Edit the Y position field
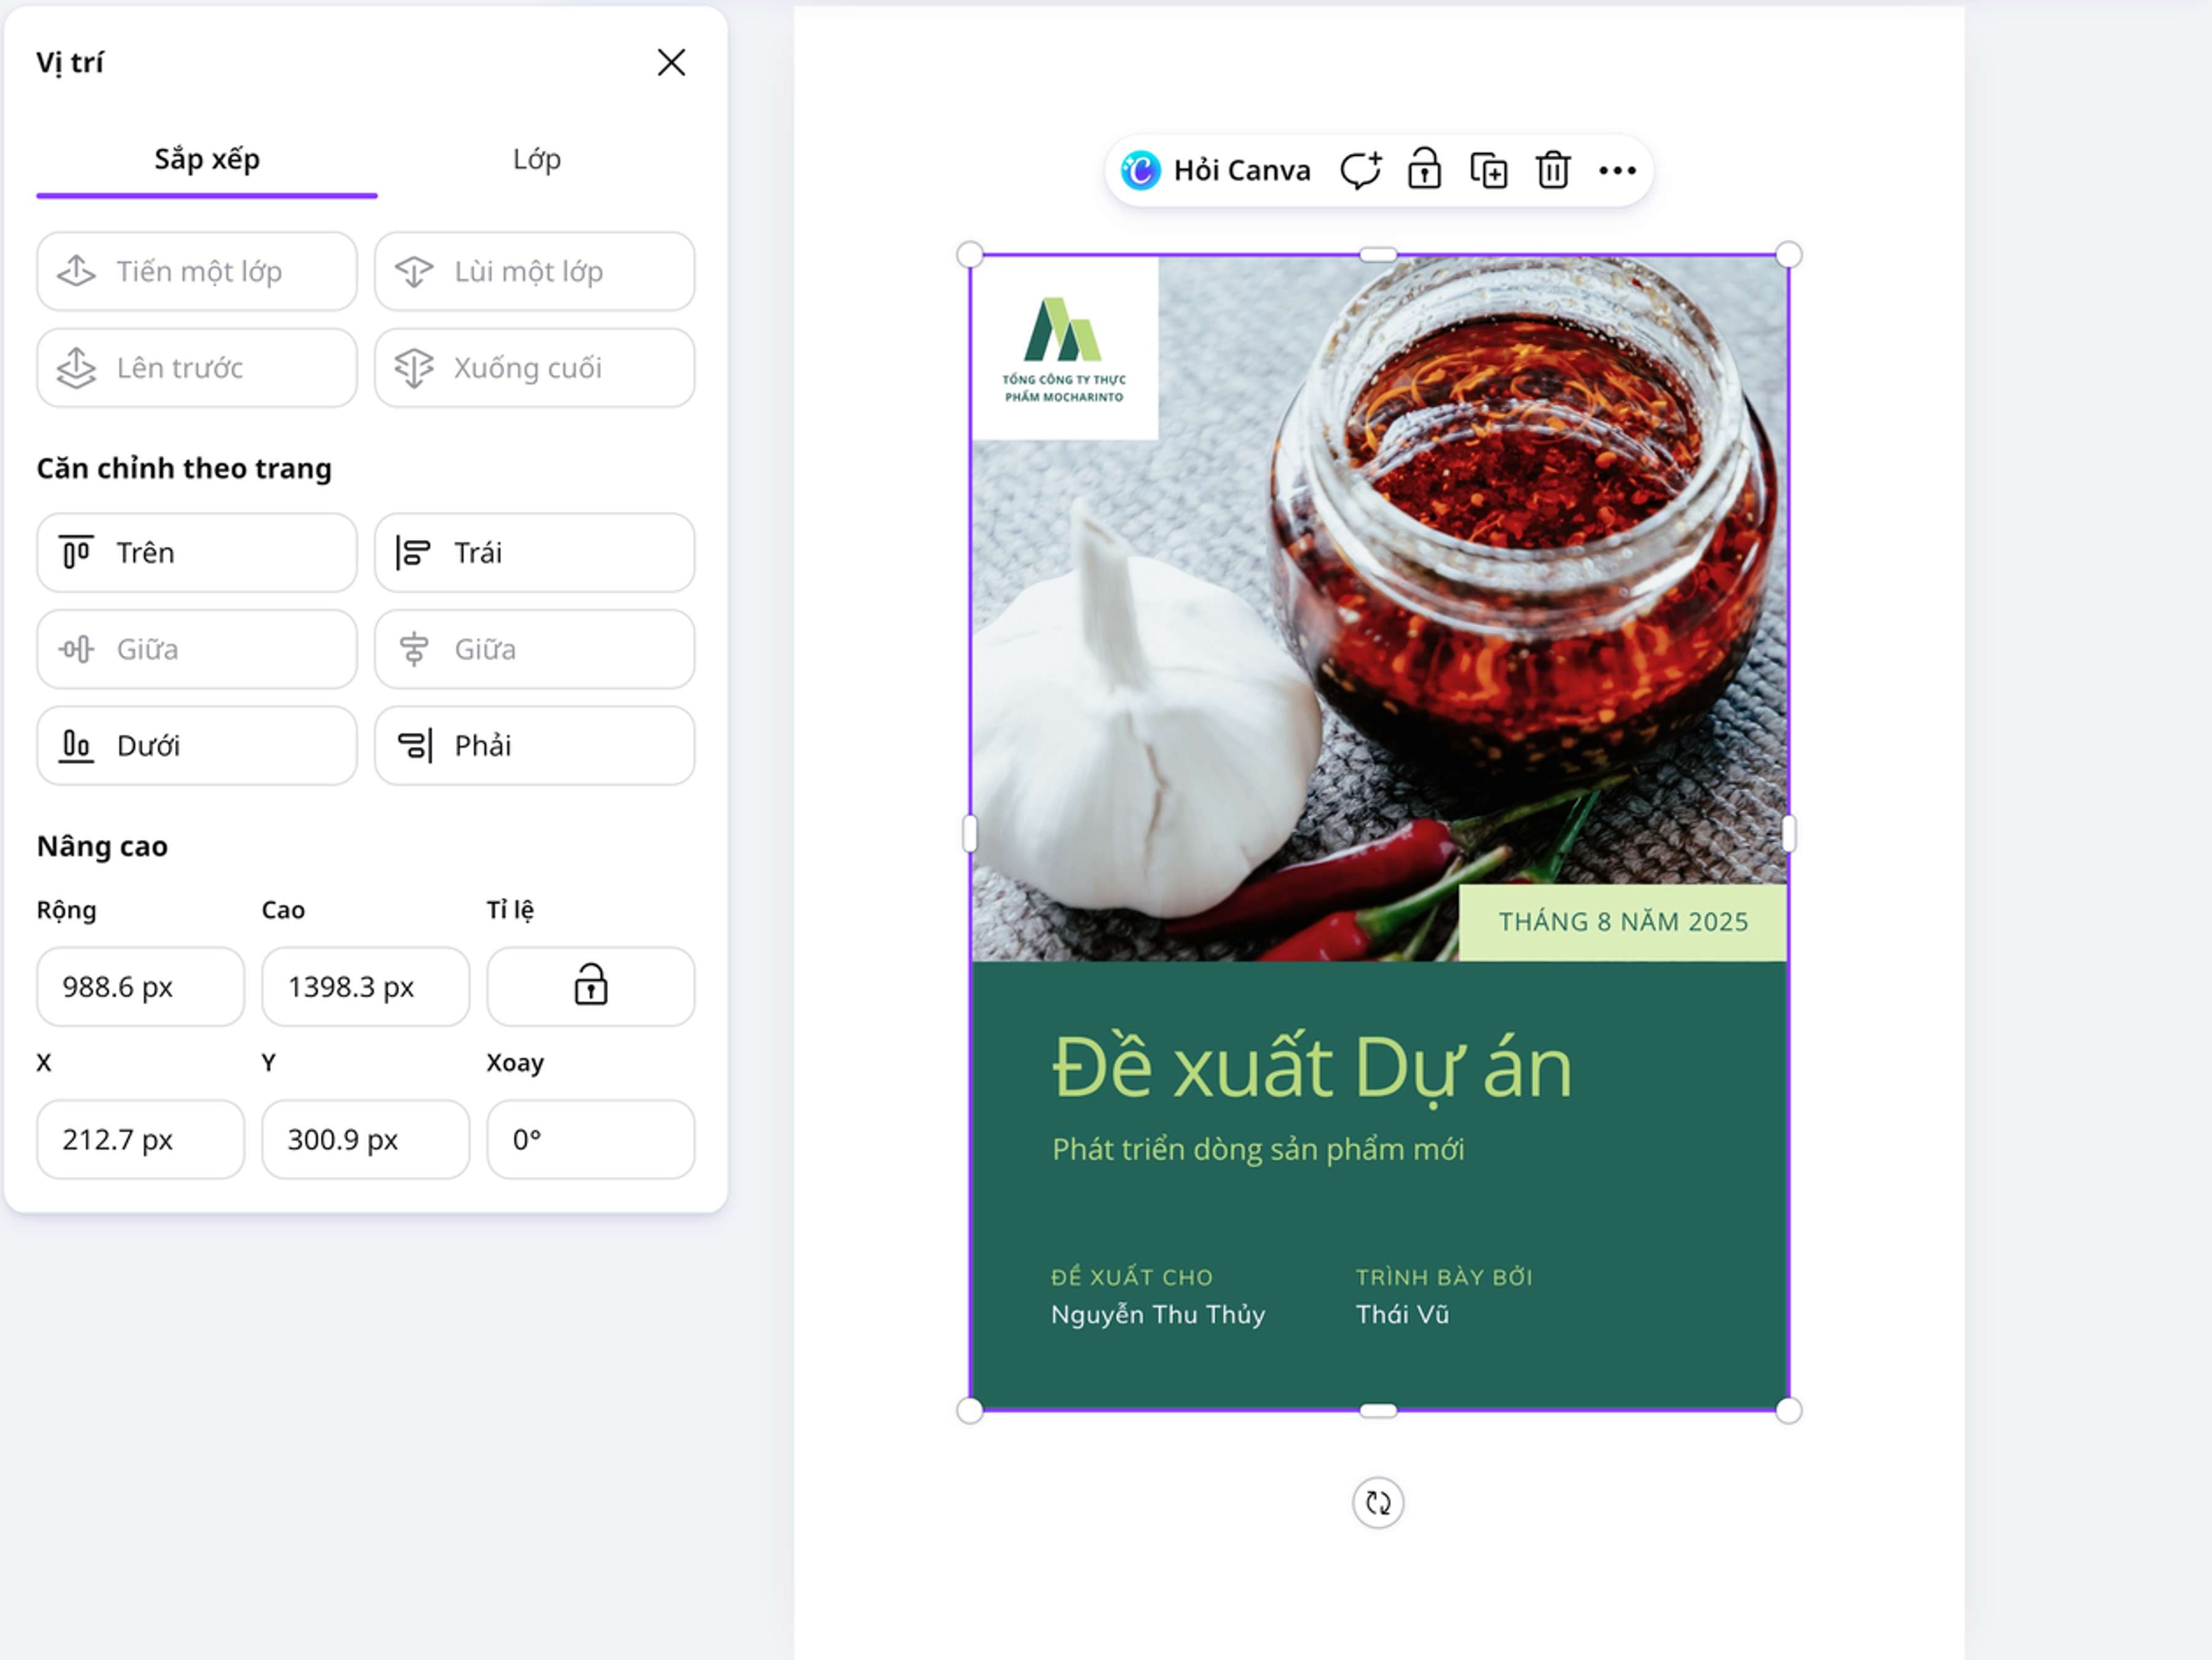Viewport: 2212px width, 1660px height. point(366,1140)
